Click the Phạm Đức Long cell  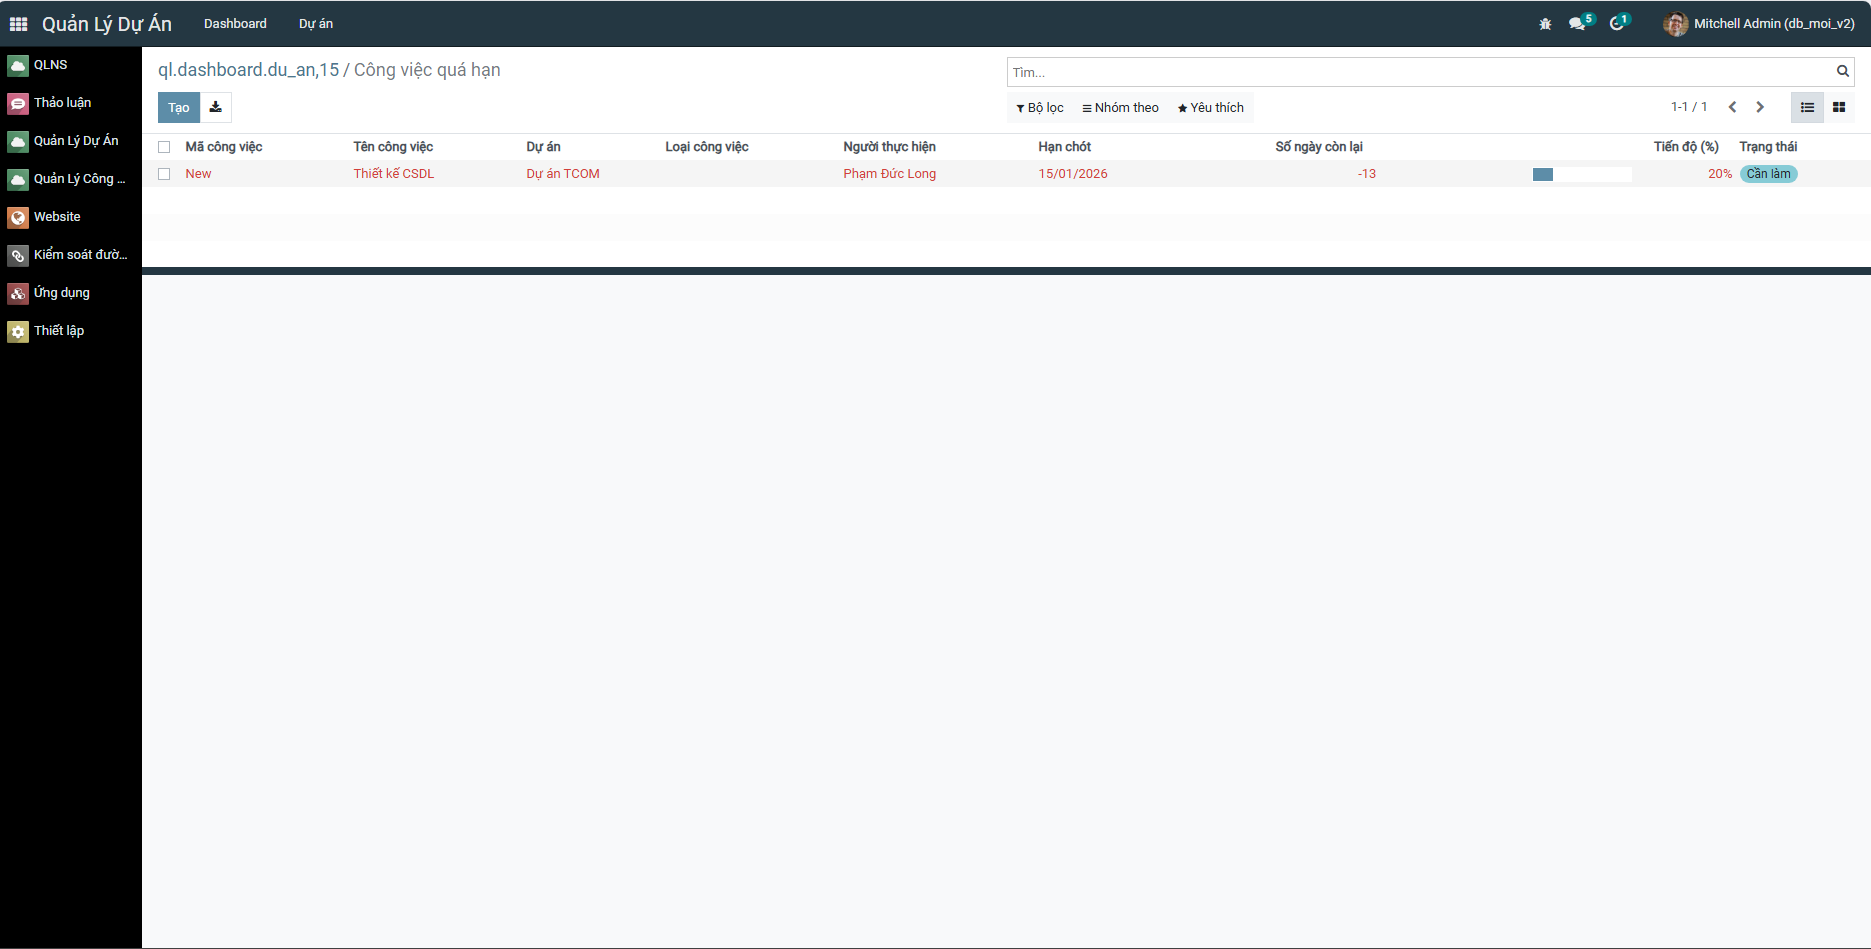coord(889,174)
